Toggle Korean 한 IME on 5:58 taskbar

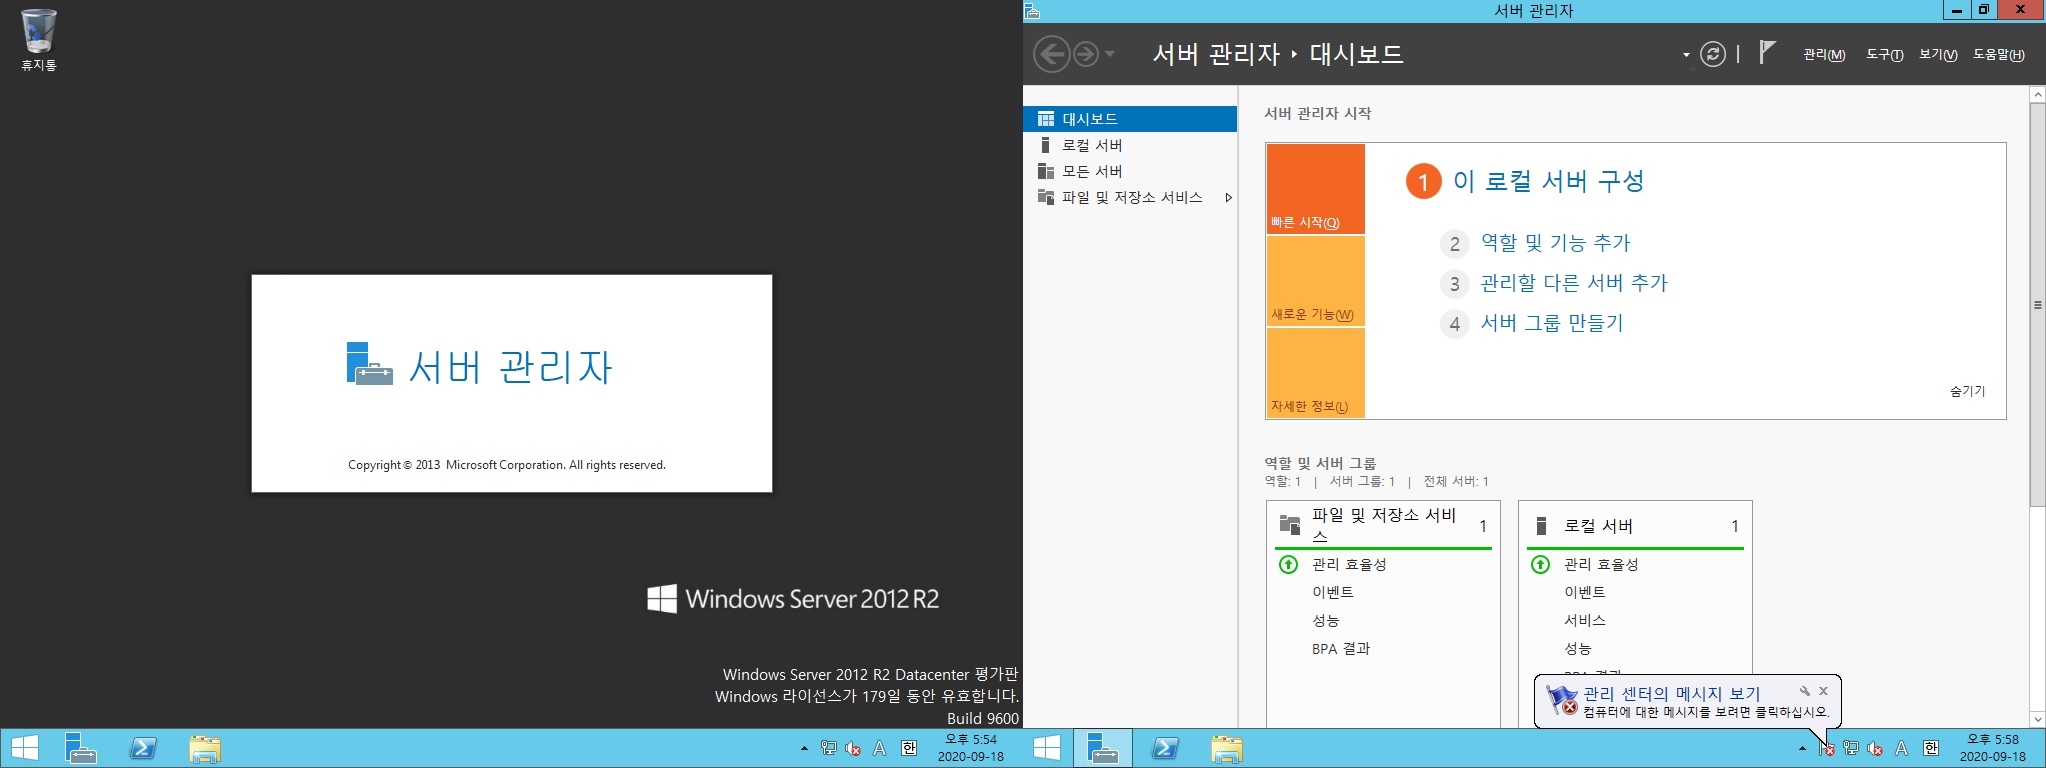coord(1931,748)
